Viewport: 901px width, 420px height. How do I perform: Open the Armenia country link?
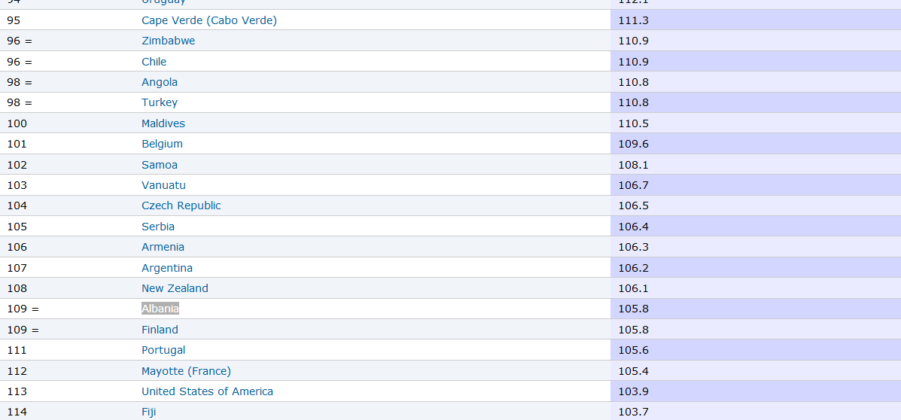click(163, 247)
